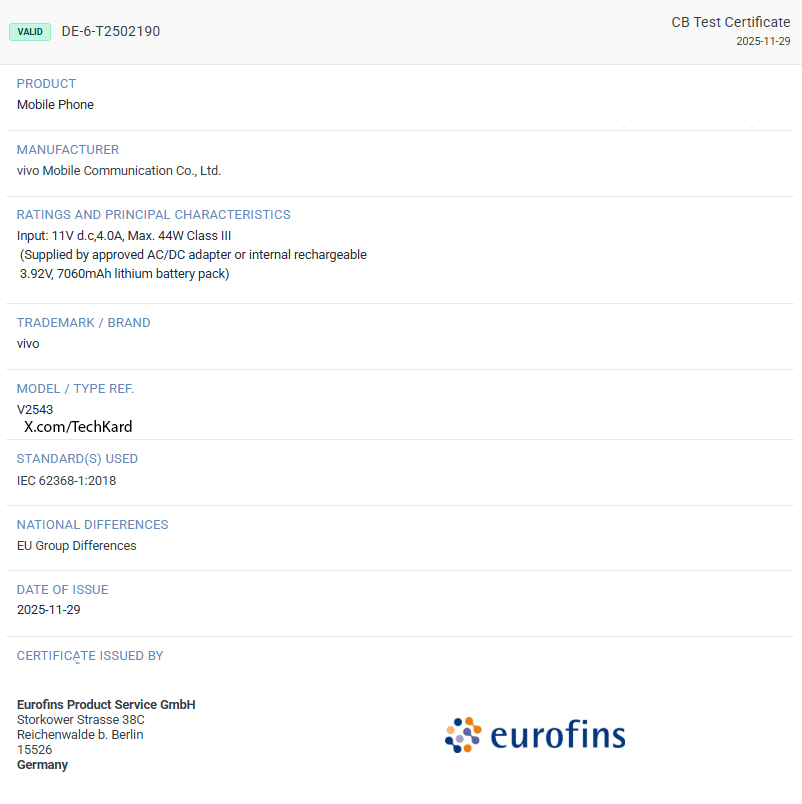Open the X.com/TechKard watermark link
The height and width of the screenshot is (804, 802).
[78, 427]
